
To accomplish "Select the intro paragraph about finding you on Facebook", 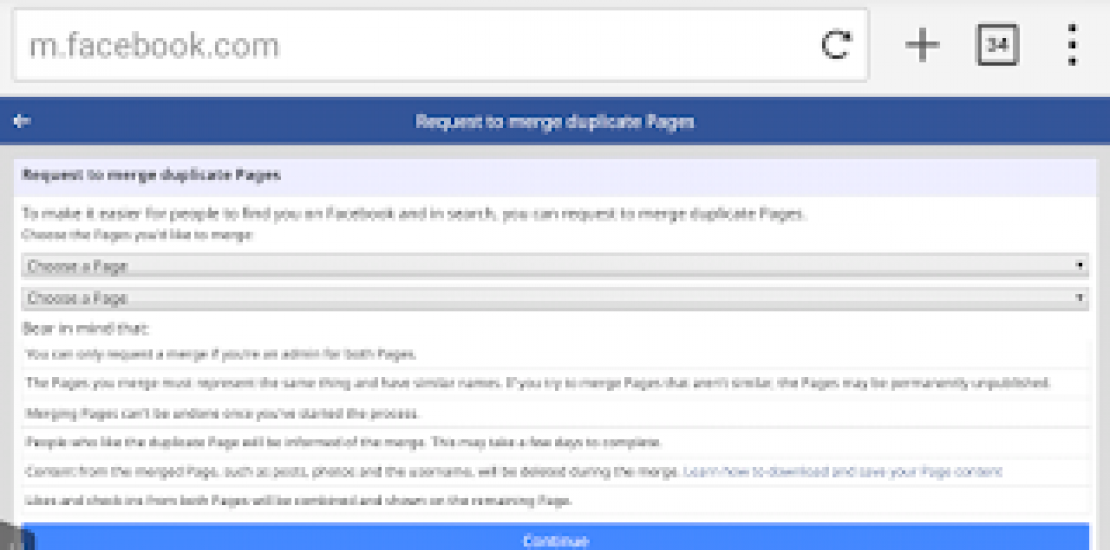I will tap(414, 213).
